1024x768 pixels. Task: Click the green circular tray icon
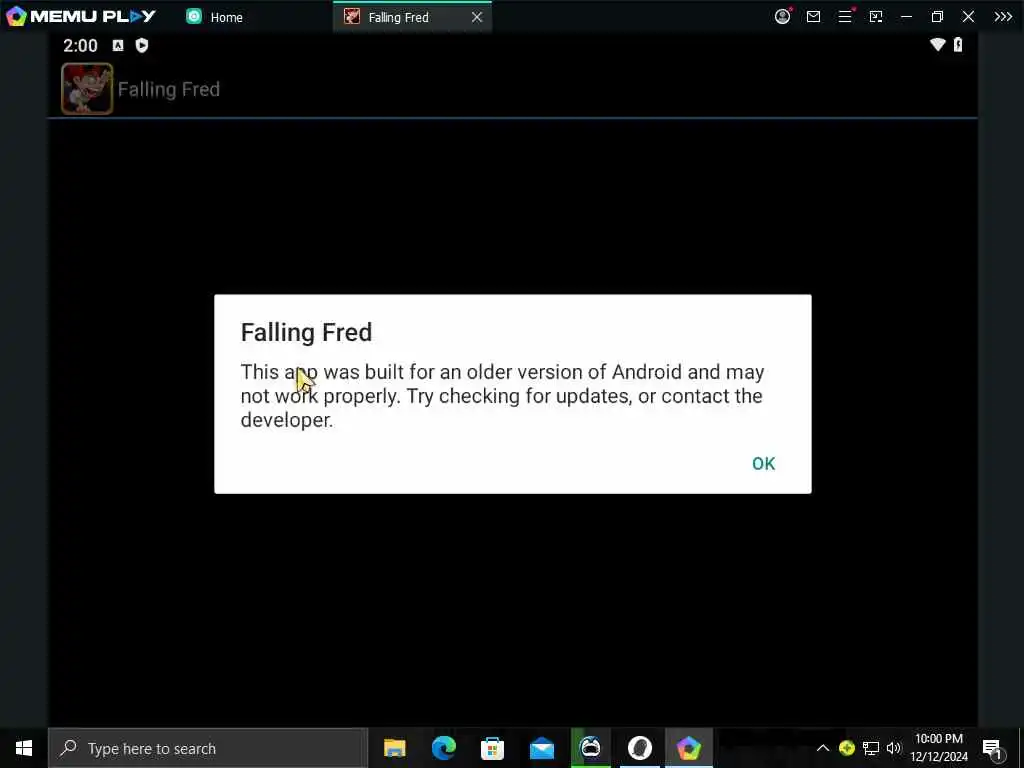tap(846, 748)
